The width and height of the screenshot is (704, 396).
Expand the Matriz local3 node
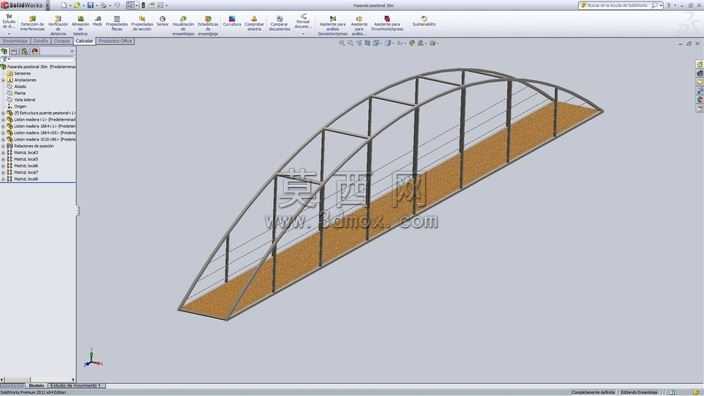pos(3,153)
